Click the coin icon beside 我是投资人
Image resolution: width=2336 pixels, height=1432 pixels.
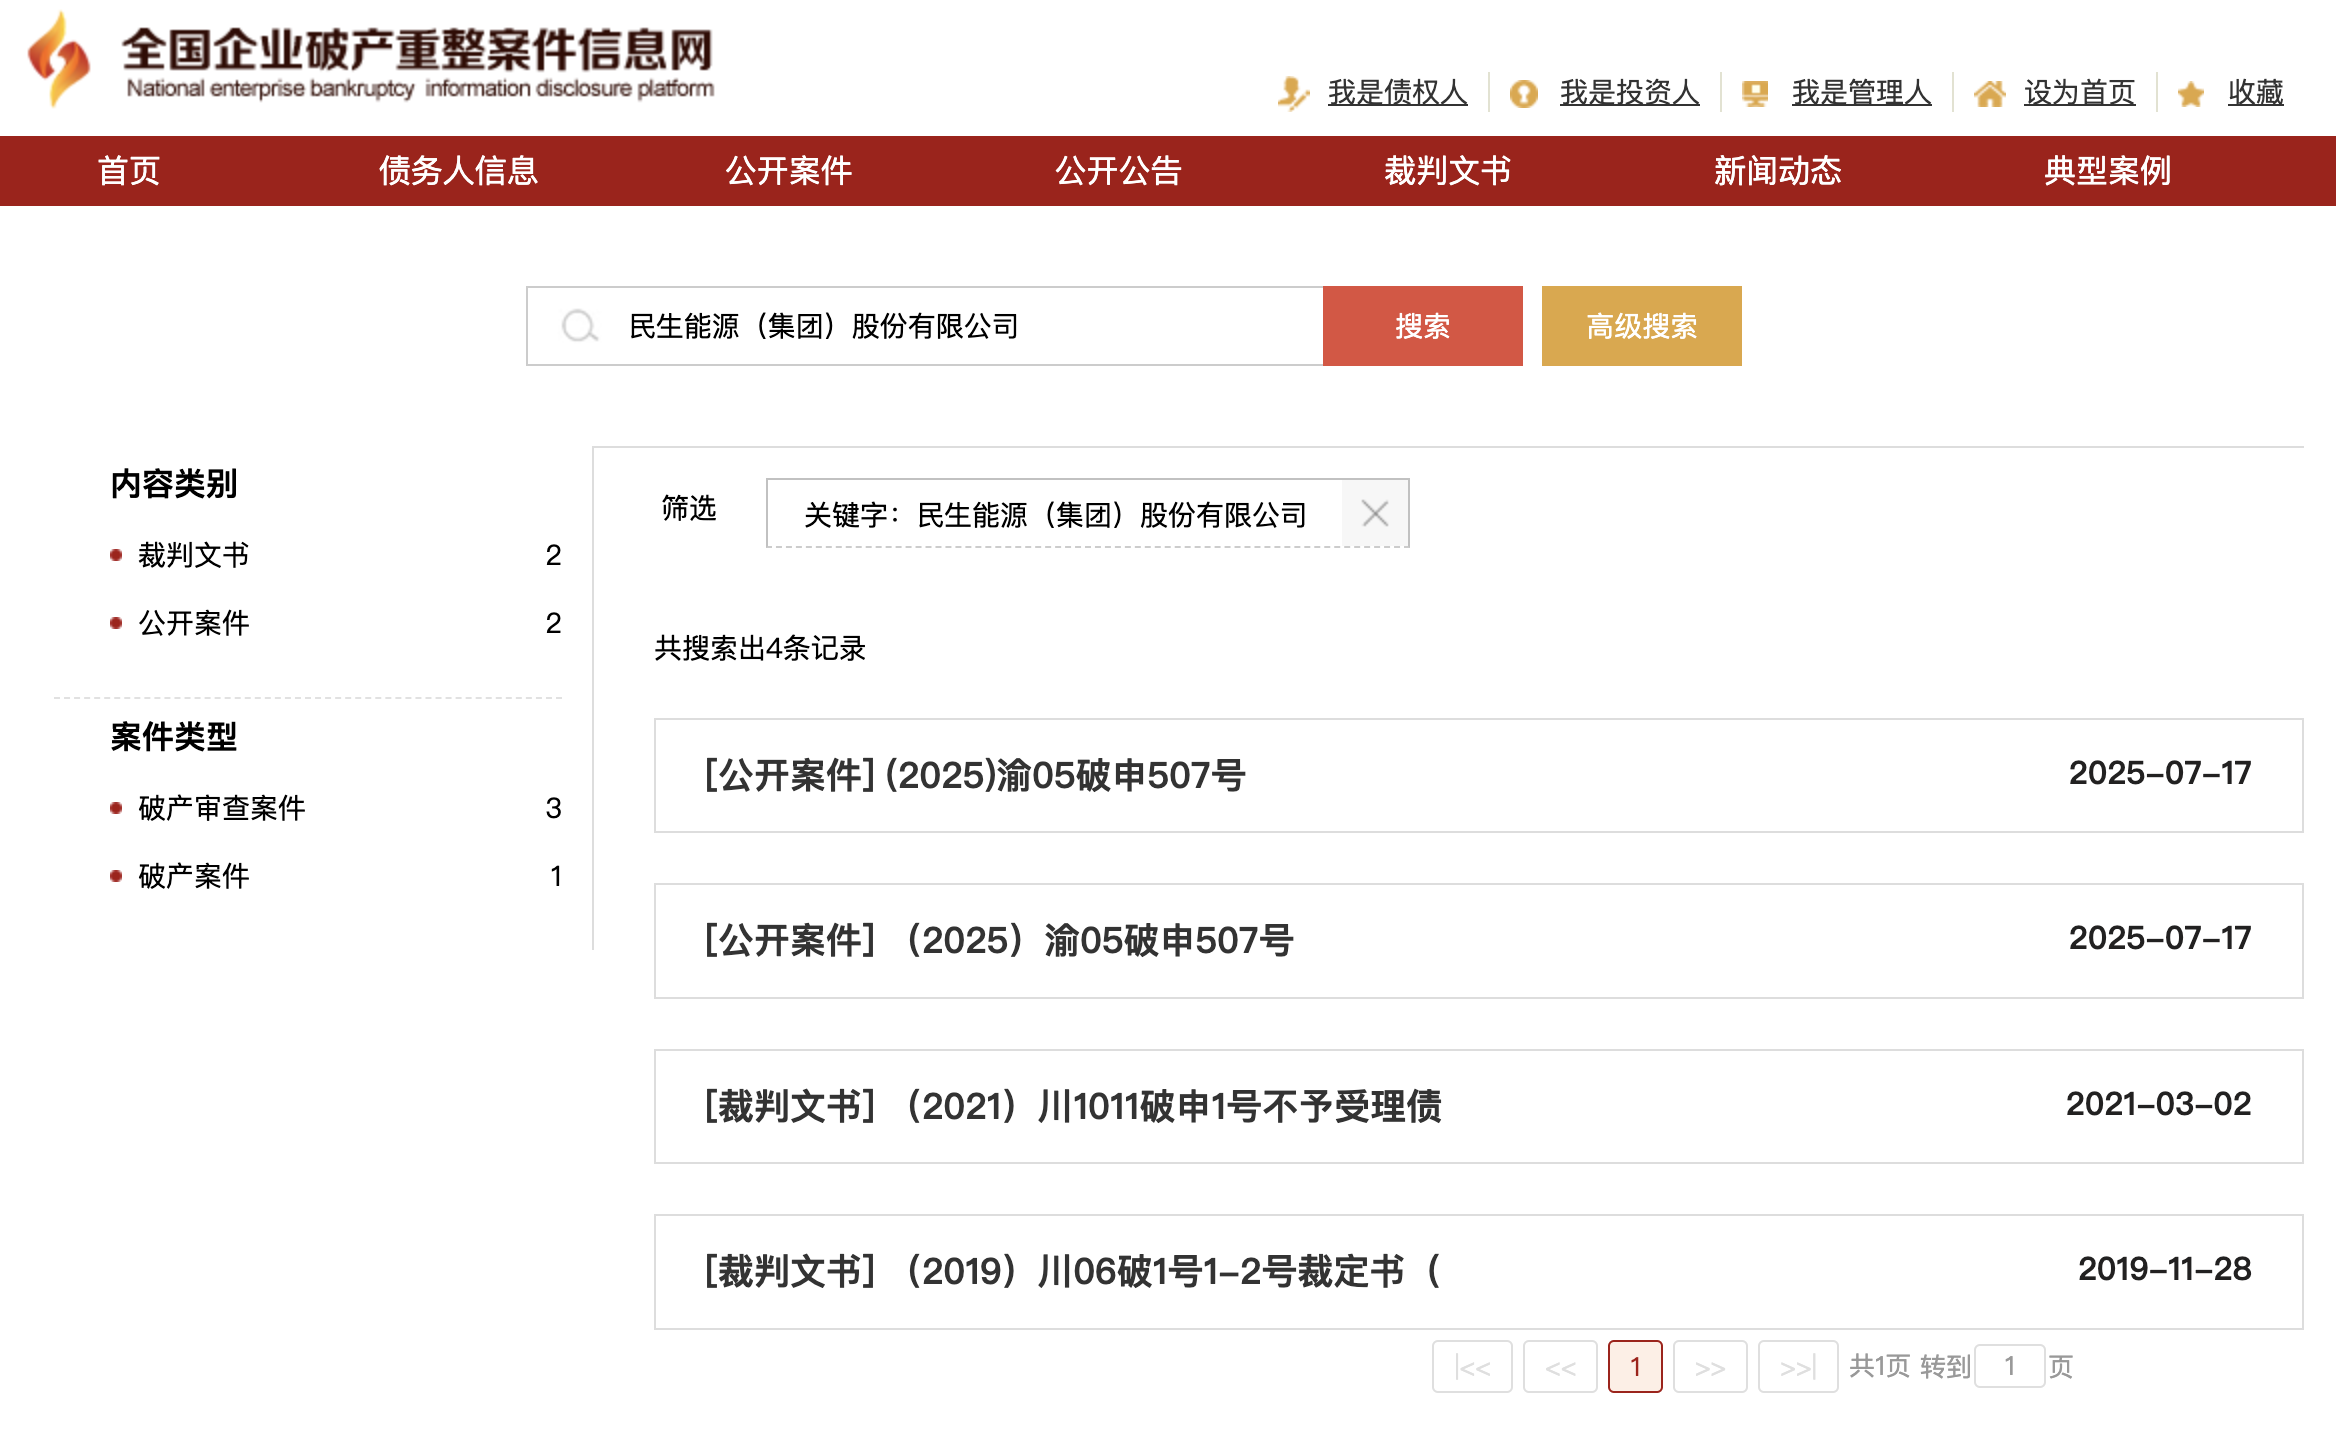click(x=1523, y=92)
